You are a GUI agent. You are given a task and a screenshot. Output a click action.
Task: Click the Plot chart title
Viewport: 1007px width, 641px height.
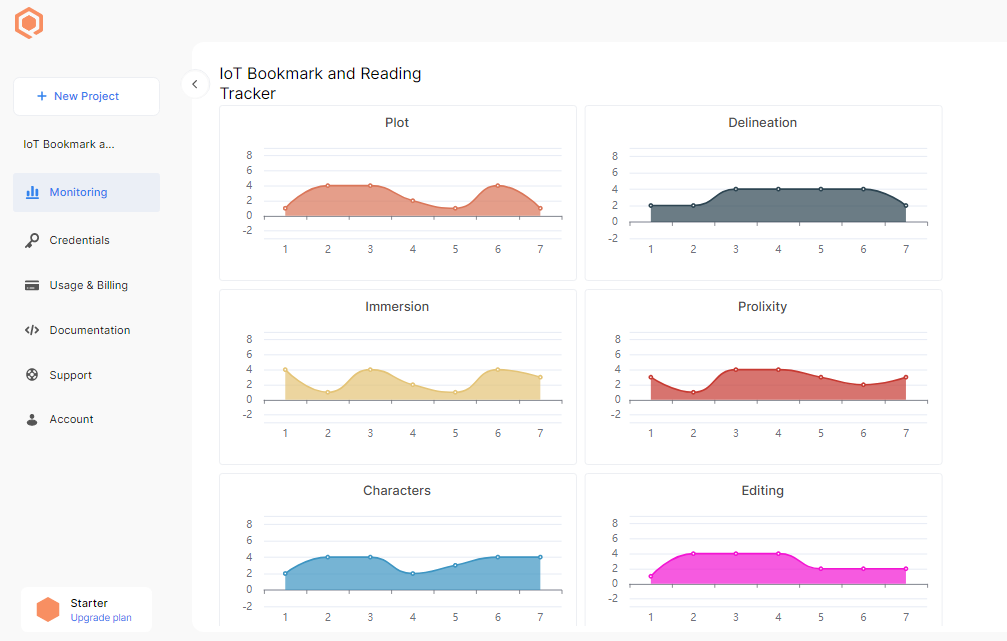pos(397,123)
